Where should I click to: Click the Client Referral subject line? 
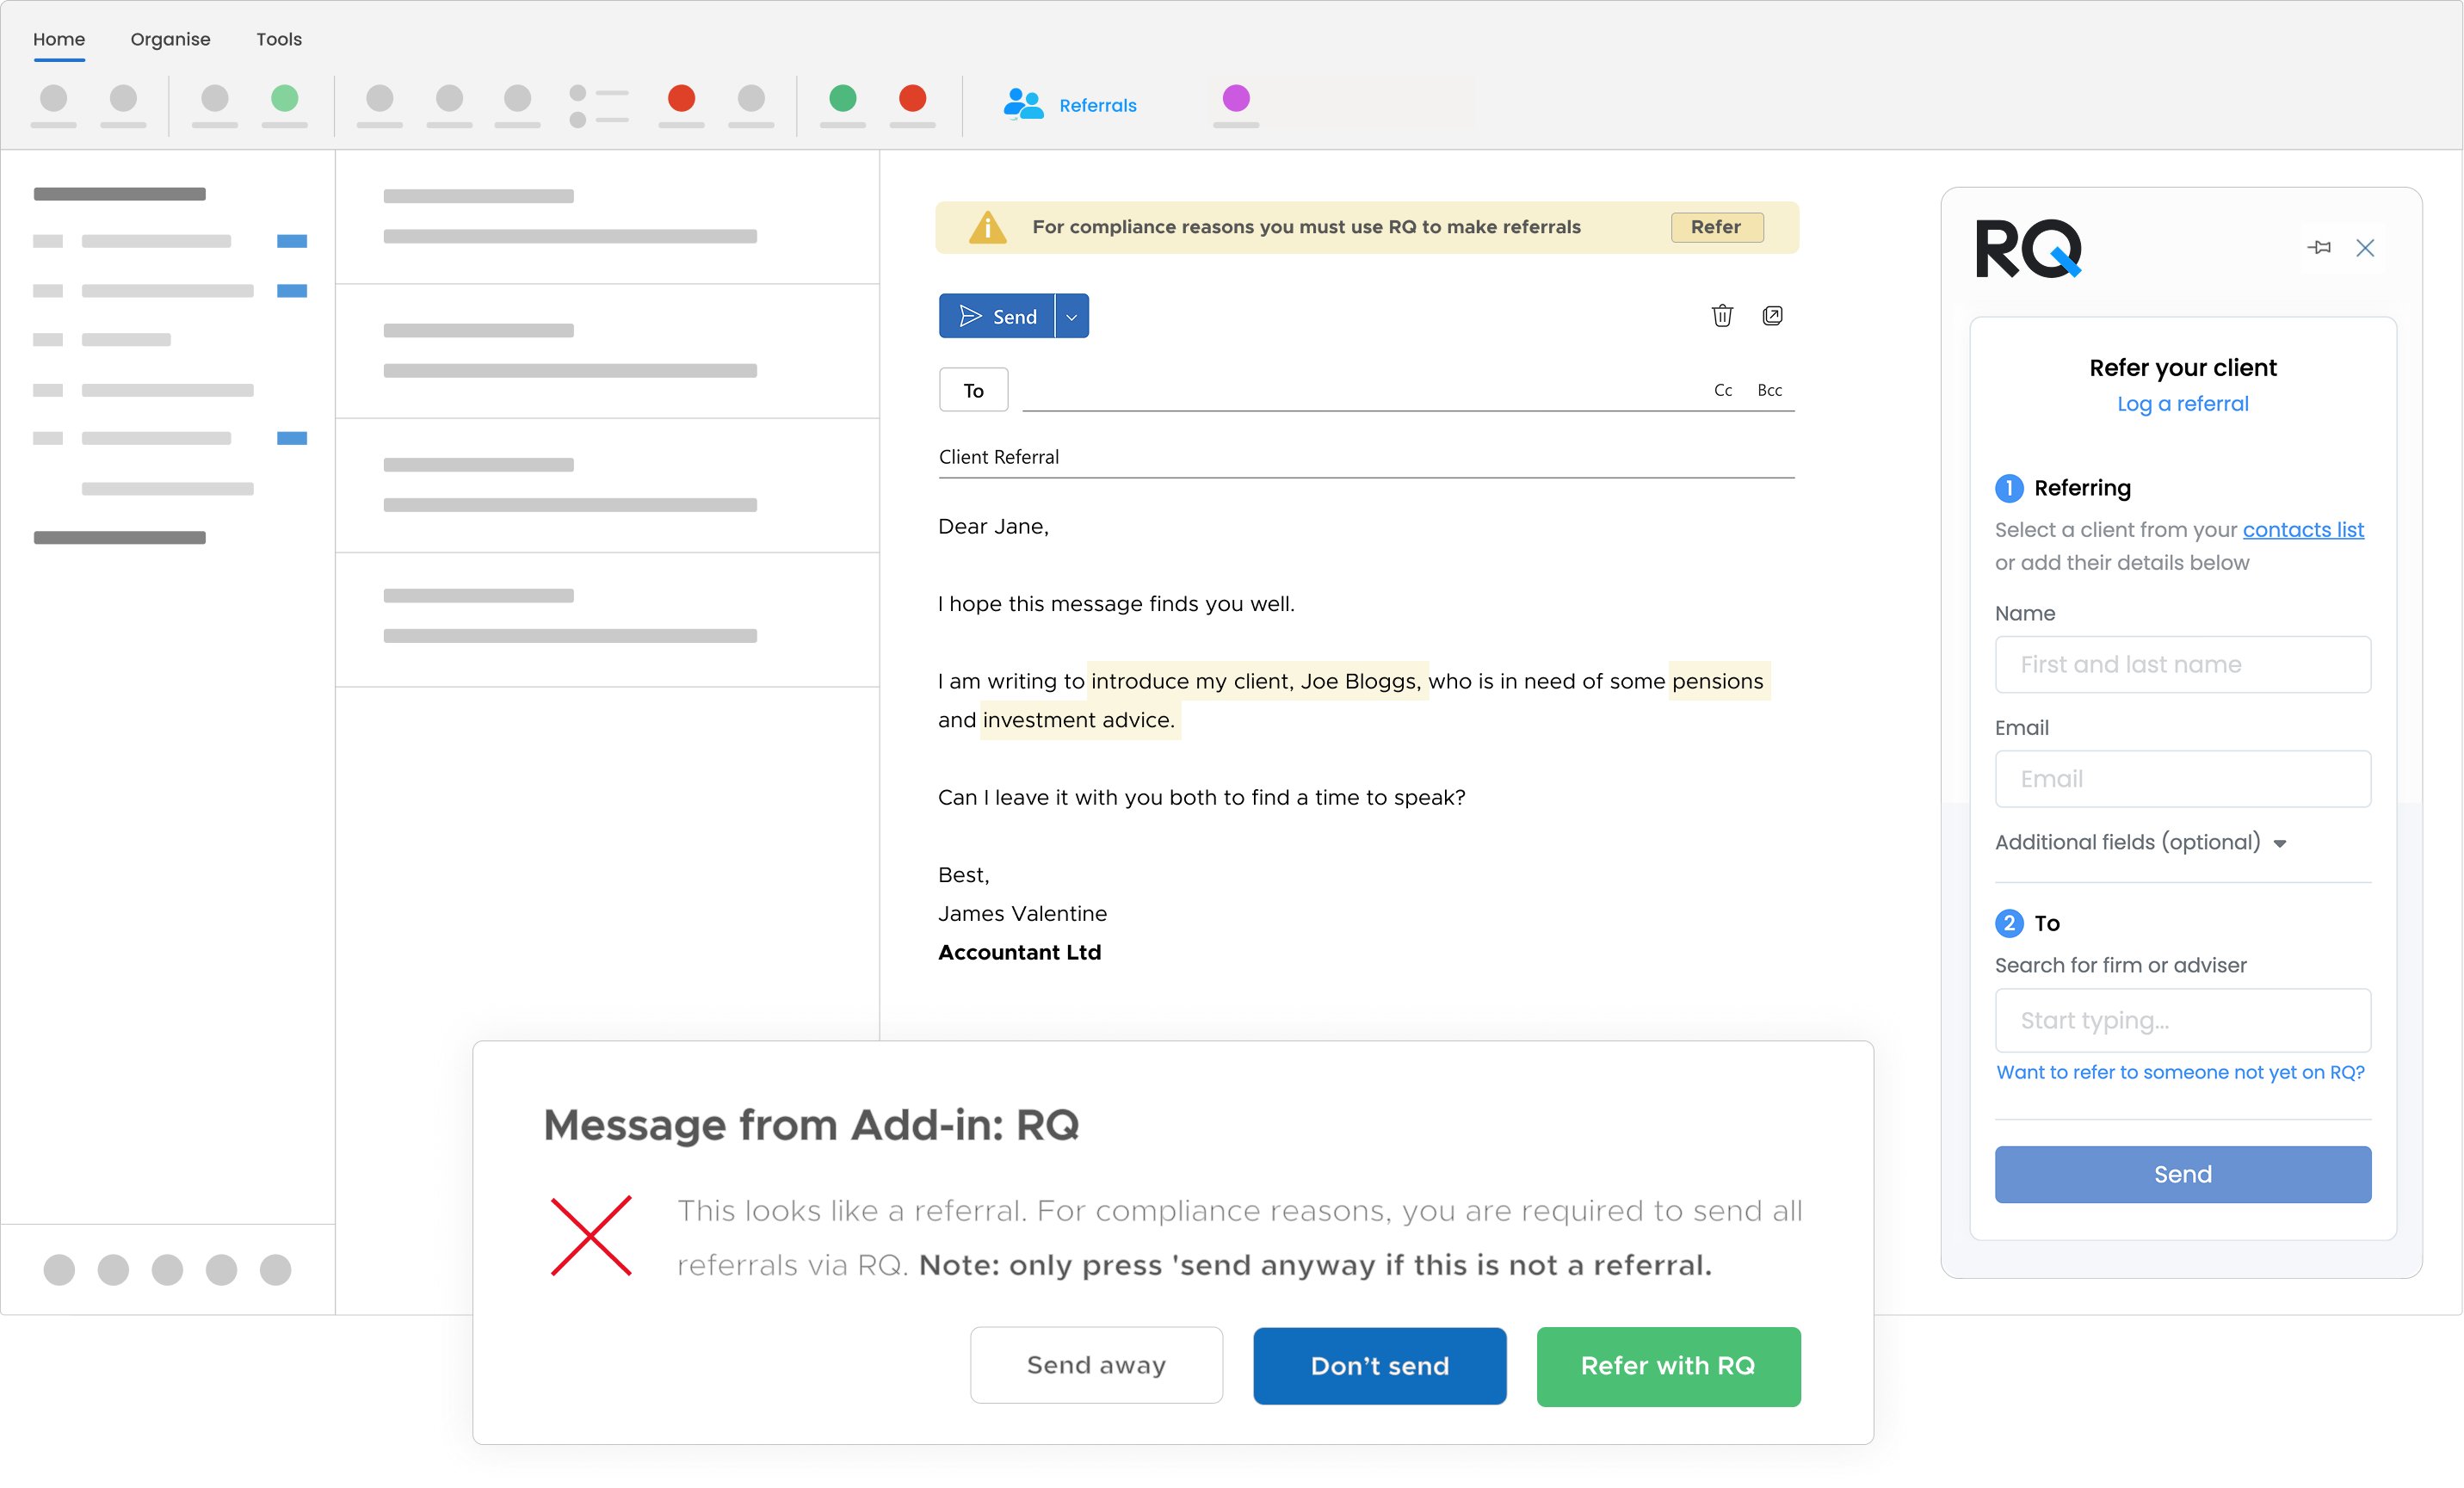coord(1366,457)
